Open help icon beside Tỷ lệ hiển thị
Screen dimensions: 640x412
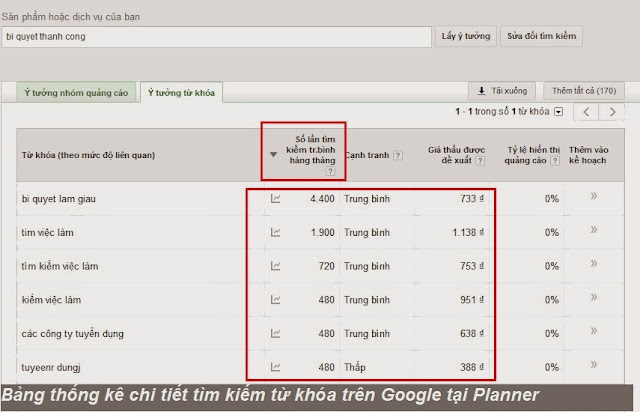coord(555,161)
